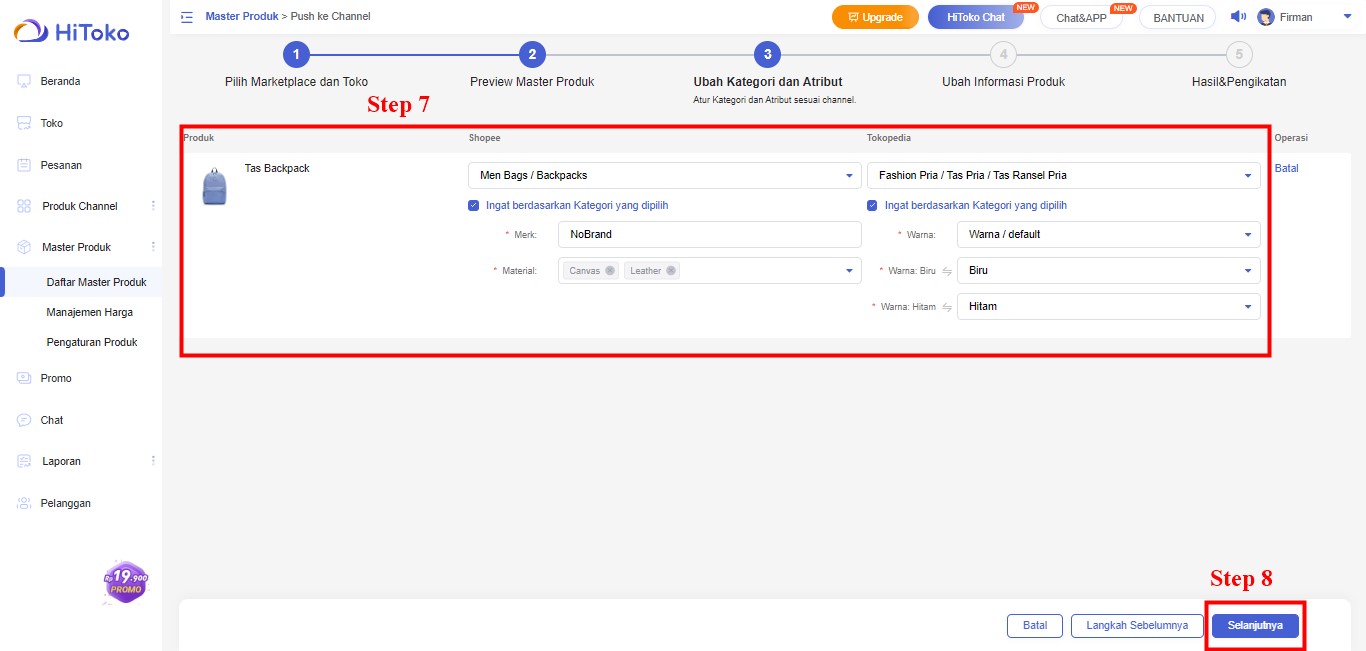Viewport: 1366px width, 651px height.
Task: Open the three-dot menu beside Master Produk
Action: (153, 247)
